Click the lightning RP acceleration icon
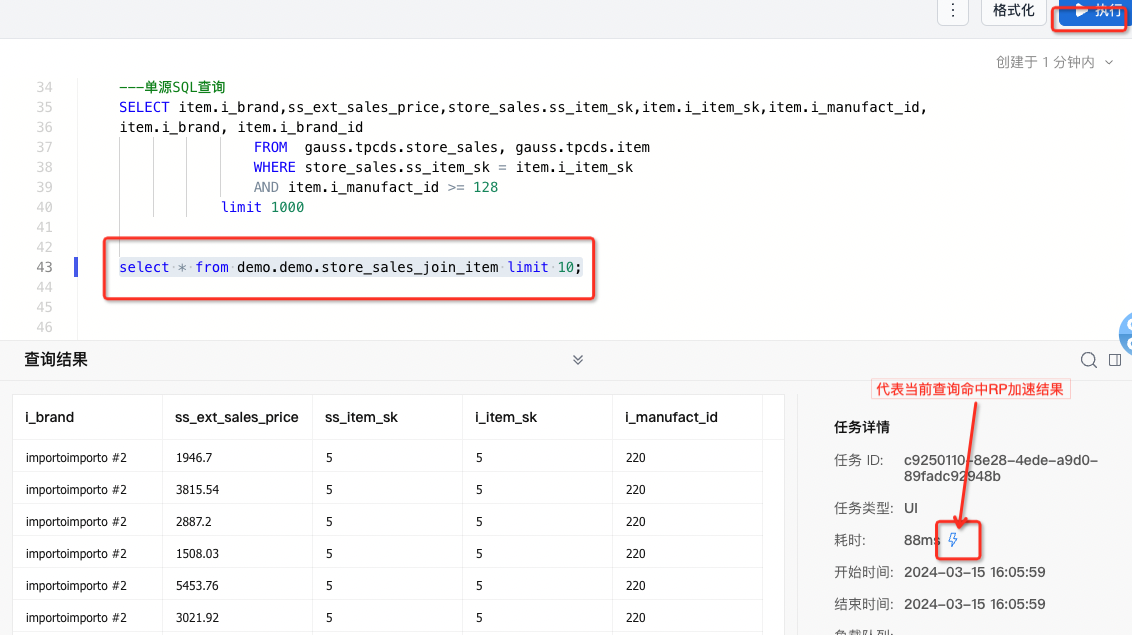The image size is (1132, 635). tap(953, 540)
